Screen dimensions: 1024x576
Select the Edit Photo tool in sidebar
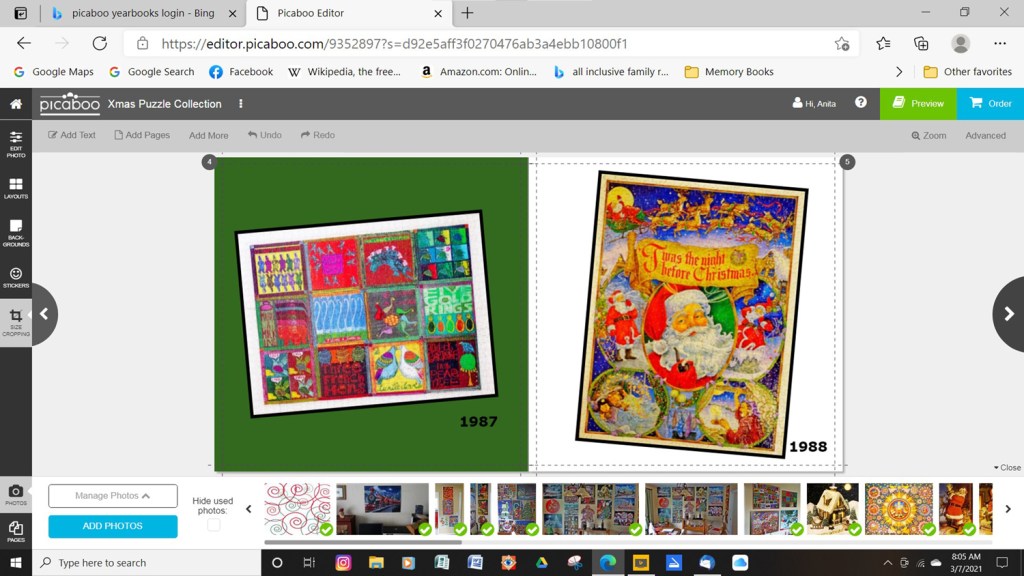[15, 145]
